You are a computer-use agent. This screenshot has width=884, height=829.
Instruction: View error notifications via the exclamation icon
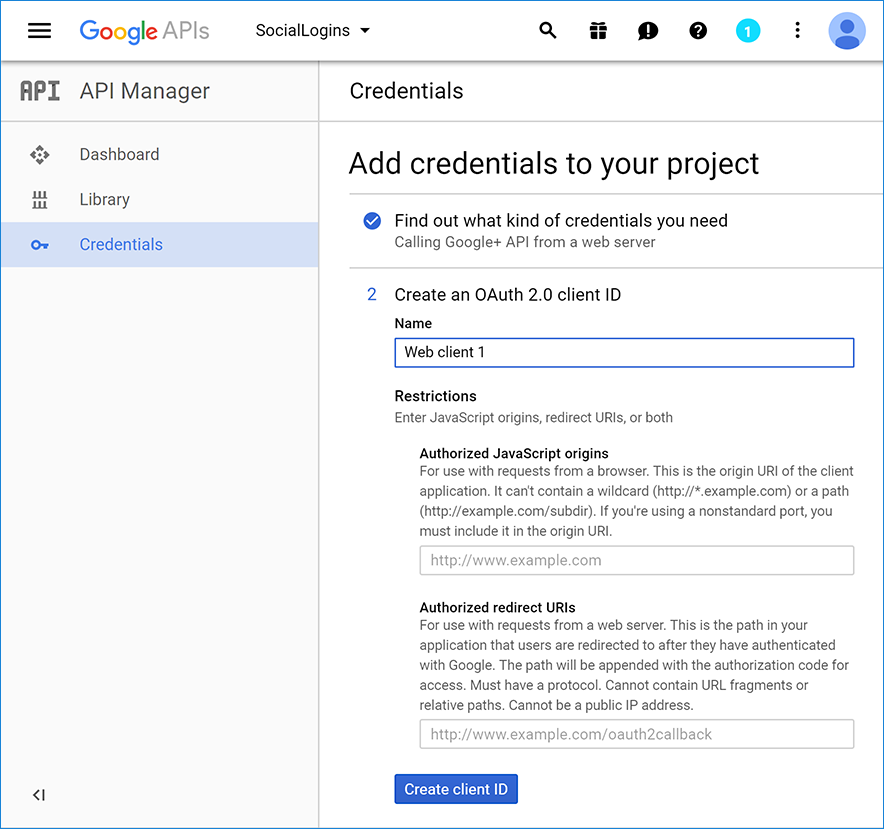coord(647,31)
